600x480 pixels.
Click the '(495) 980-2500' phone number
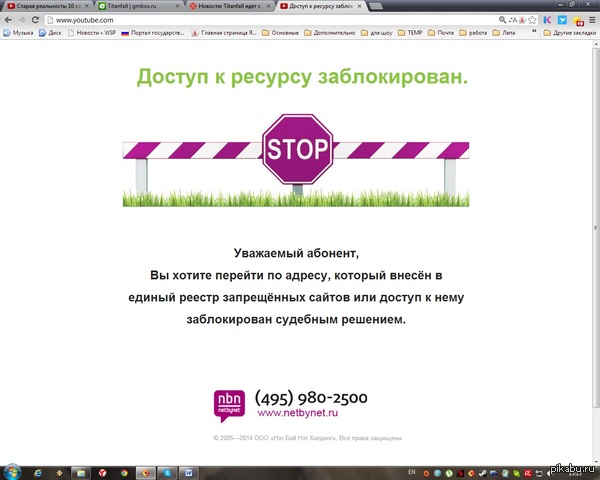click(311, 398)
